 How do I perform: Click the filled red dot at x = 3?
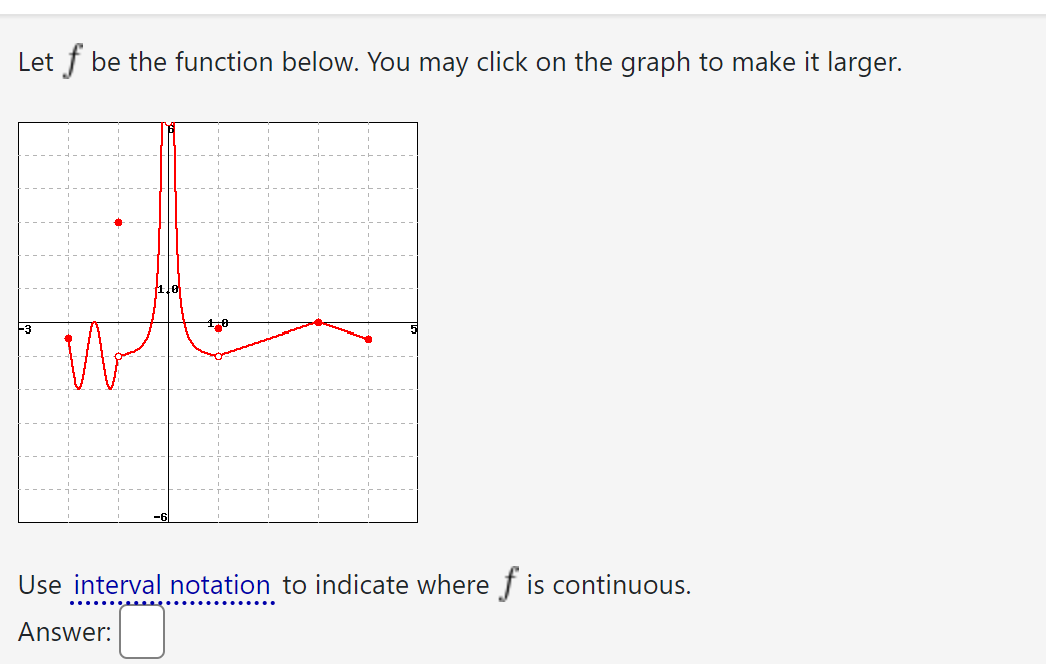click(x=318, y=322)
